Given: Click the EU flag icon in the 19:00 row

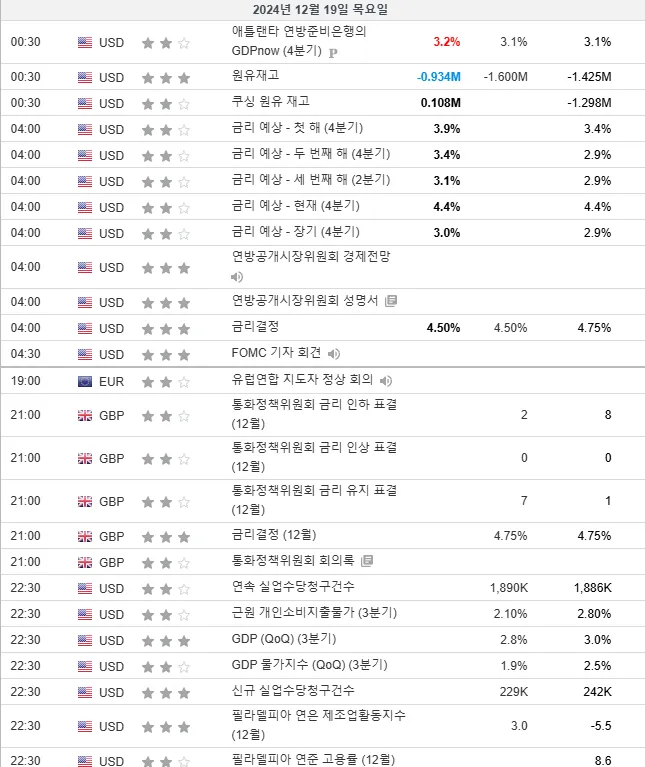Looking at the screenshot, I should [x=85, y=382].
